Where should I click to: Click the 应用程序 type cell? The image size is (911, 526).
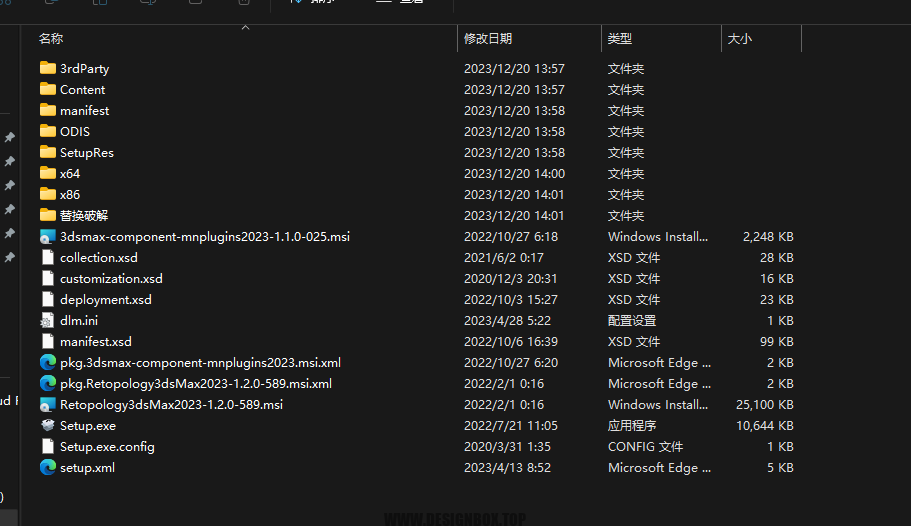click(632, 425)
